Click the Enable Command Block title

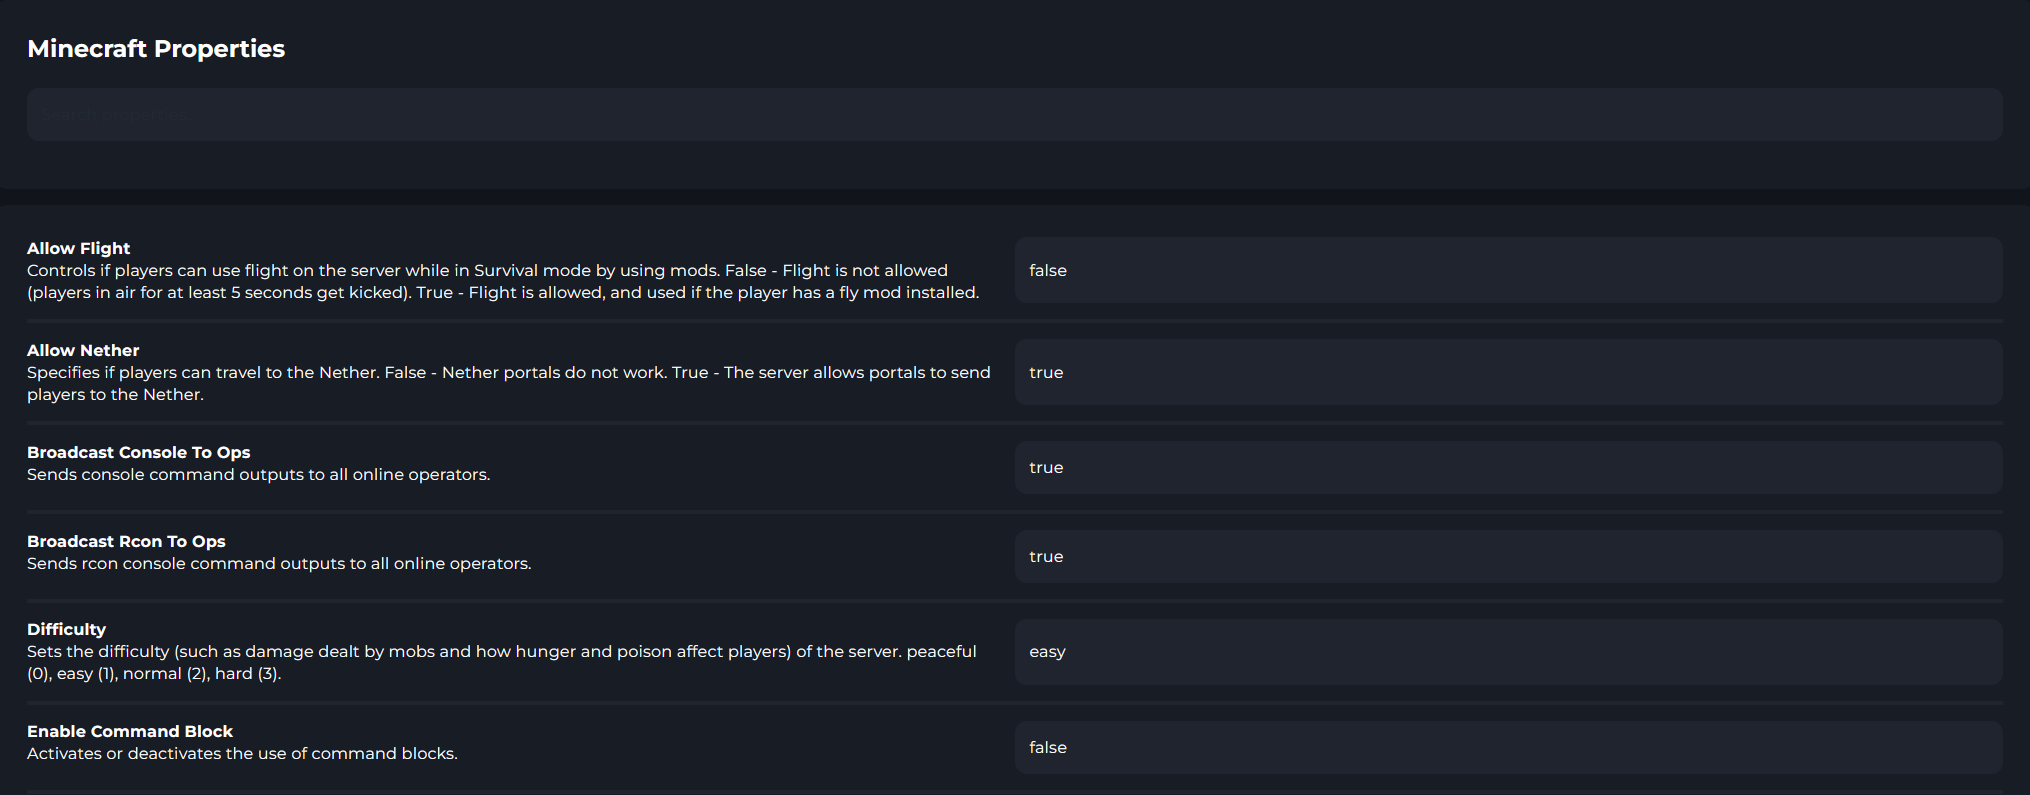pyautogui.click(x=130, y=731)
